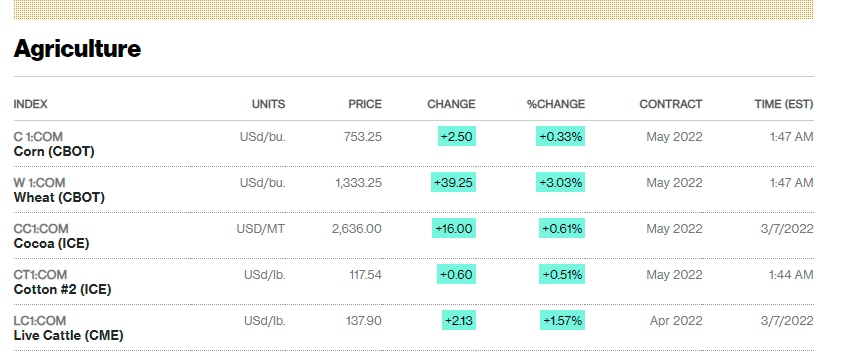The width and height of the screenshot is (856, 360).
Task: Click May 2022 contract in Cocoa row
Action: pos(674,228)
